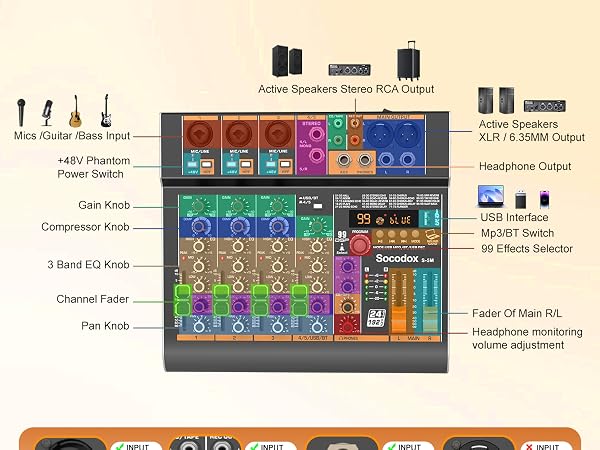
Task: Click the speaker pair above XLR Output label
Action: click(496, 100)
